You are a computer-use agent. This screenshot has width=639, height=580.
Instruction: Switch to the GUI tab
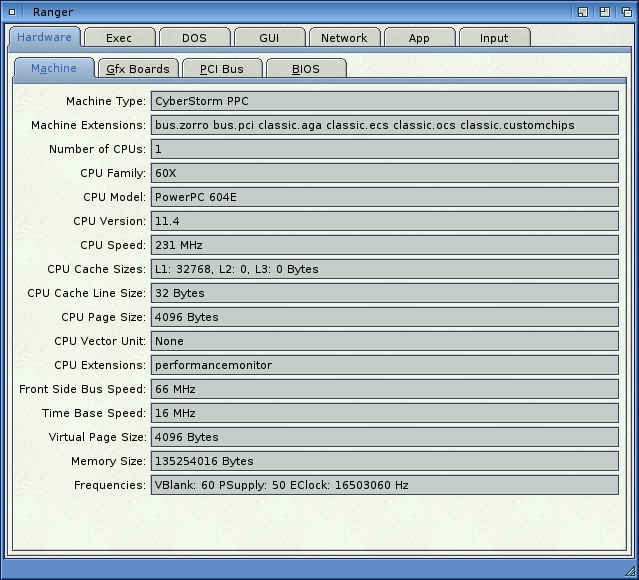coord(269,38)
